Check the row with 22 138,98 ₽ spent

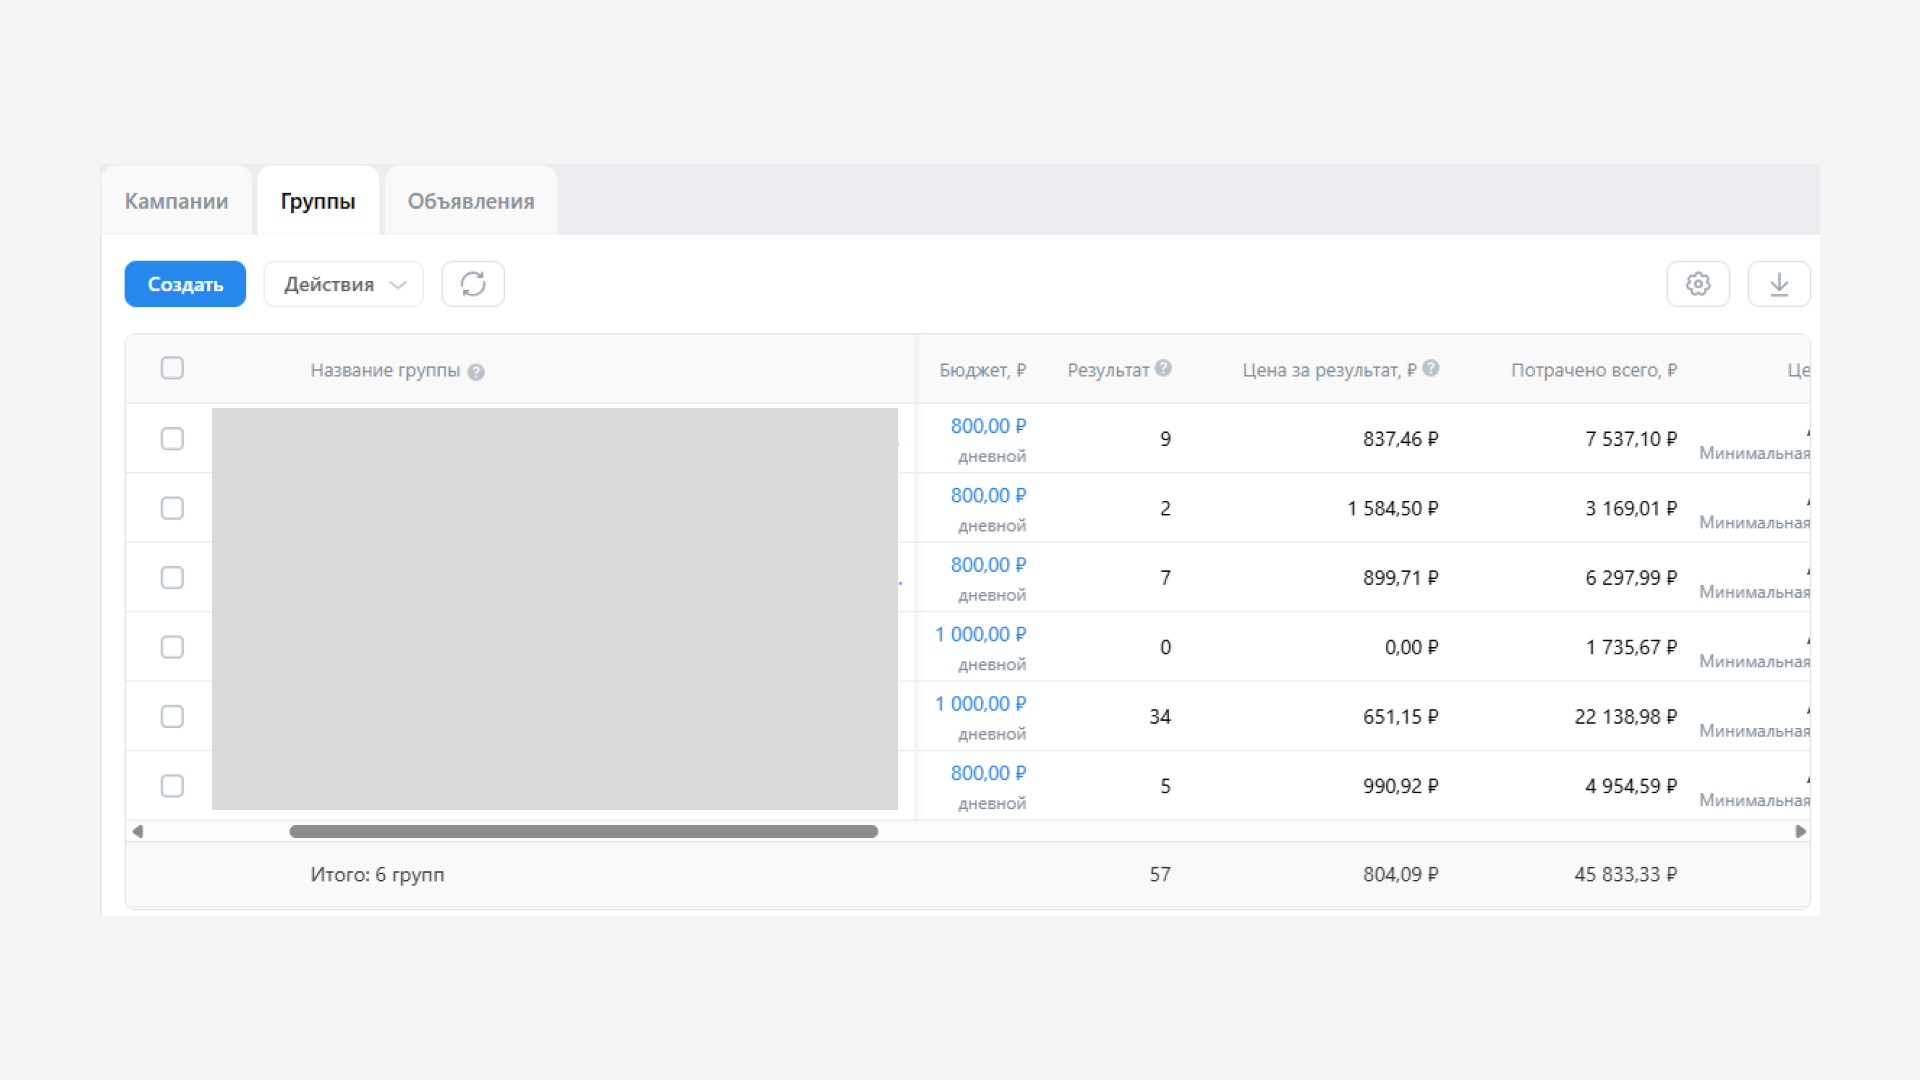point(172,717)
